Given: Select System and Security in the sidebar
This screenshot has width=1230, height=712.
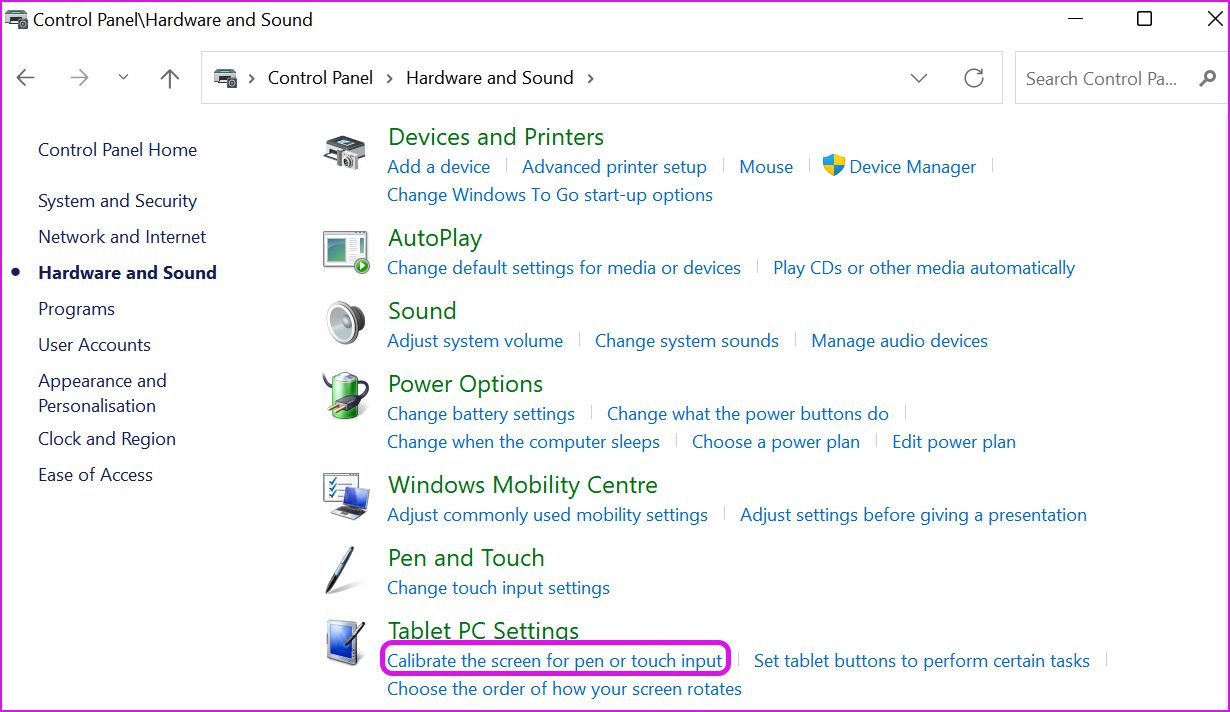Looking at the screenshot, I should click(116, 200).
